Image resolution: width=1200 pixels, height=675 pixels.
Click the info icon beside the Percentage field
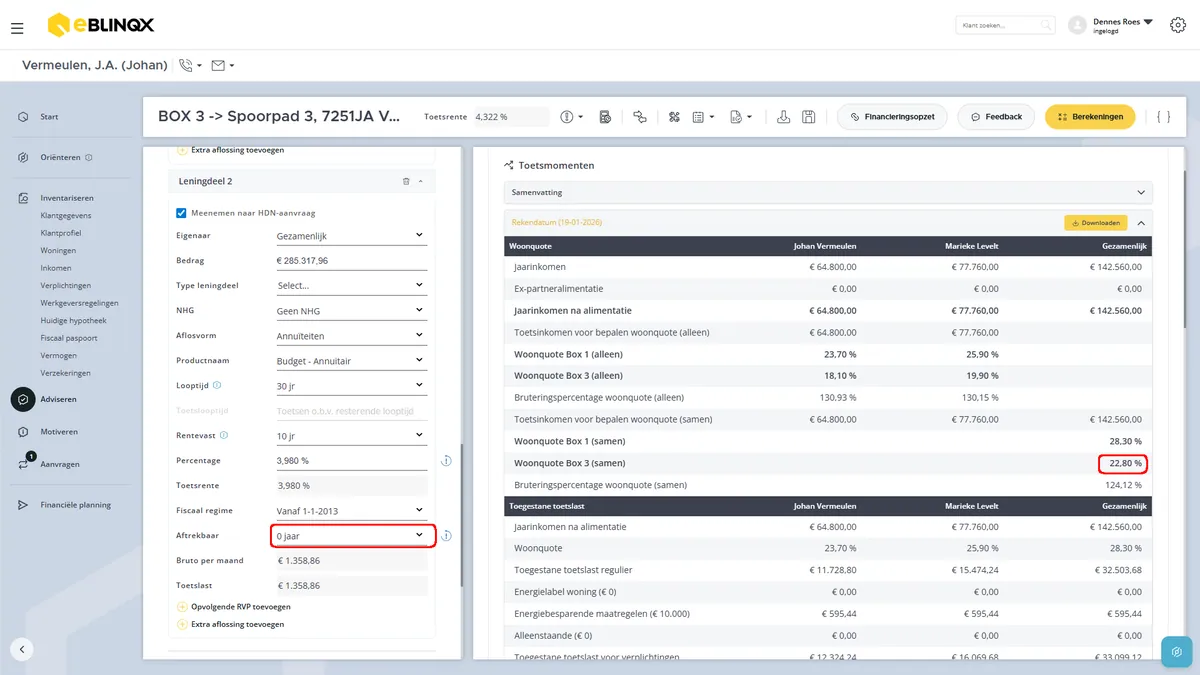(x=446, y=461)
